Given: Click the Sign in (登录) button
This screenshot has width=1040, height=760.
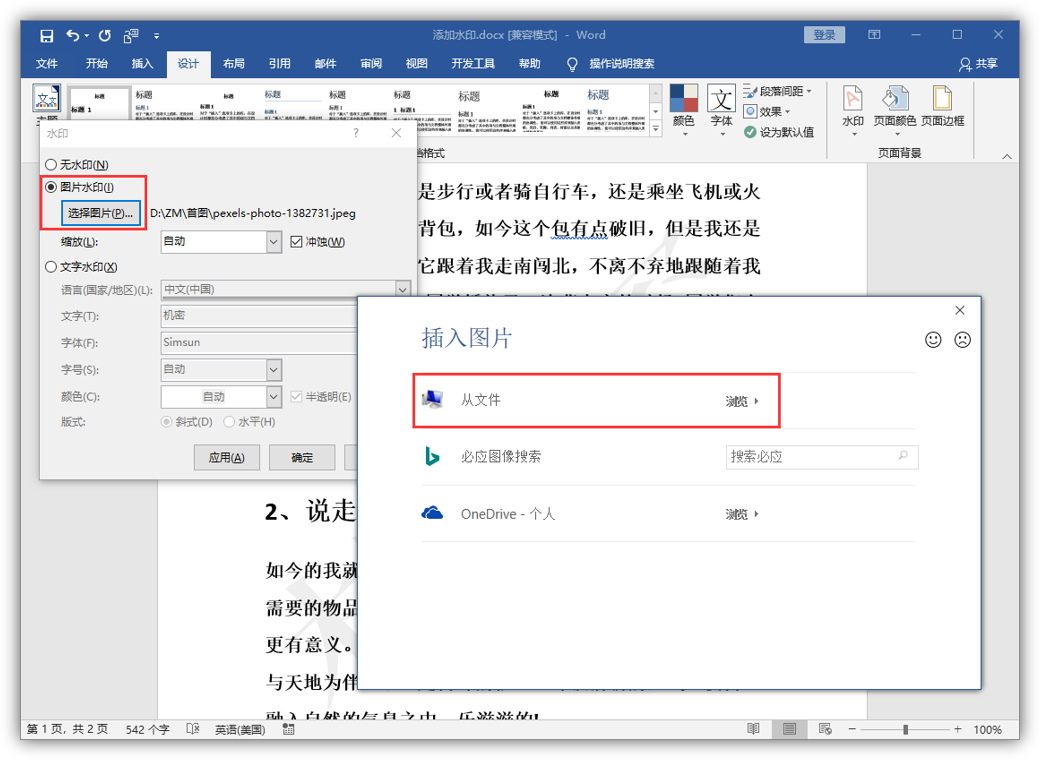Looking at the screenshot, I should 824,35.
